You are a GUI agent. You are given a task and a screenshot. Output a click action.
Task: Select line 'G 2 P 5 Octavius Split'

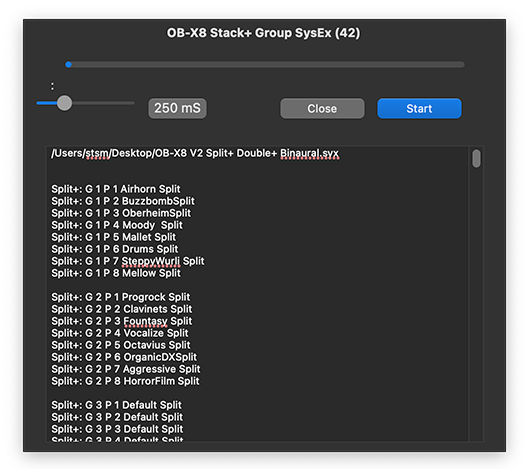pyautogui.click(x=121, y=345)
